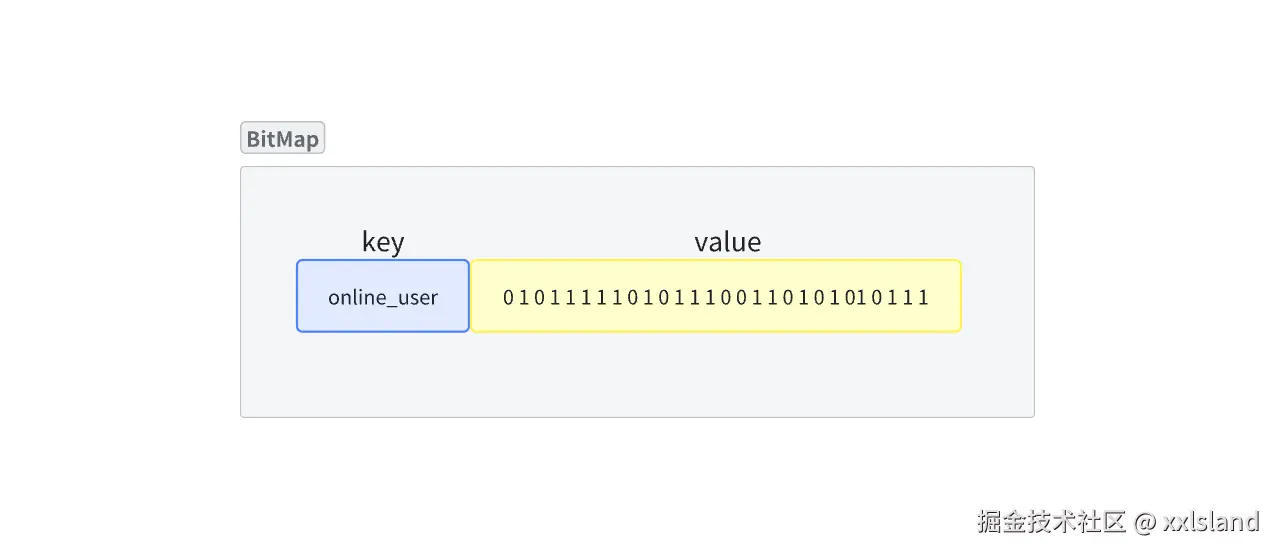Click the last bit of the value
The image size is (1278, 553).
925,297
